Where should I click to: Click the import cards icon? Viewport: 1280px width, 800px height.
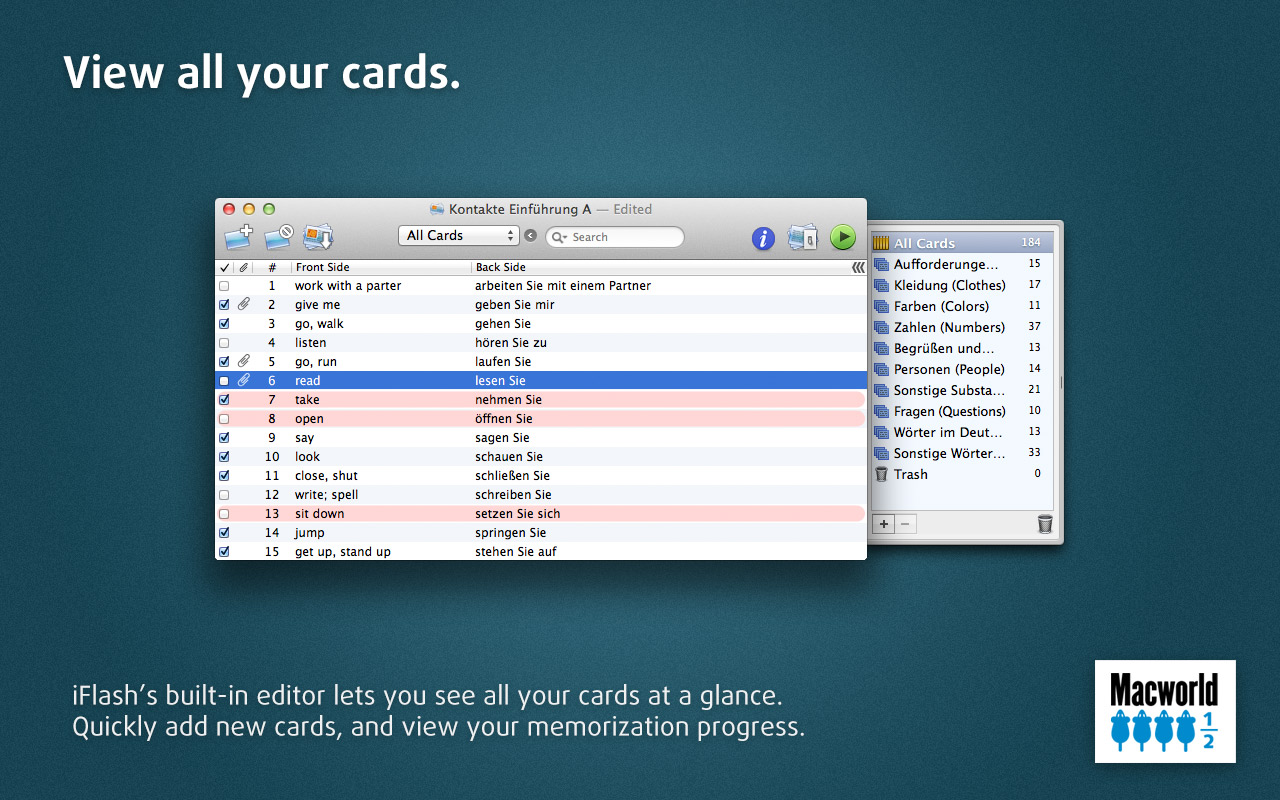[x=318, y=238]
